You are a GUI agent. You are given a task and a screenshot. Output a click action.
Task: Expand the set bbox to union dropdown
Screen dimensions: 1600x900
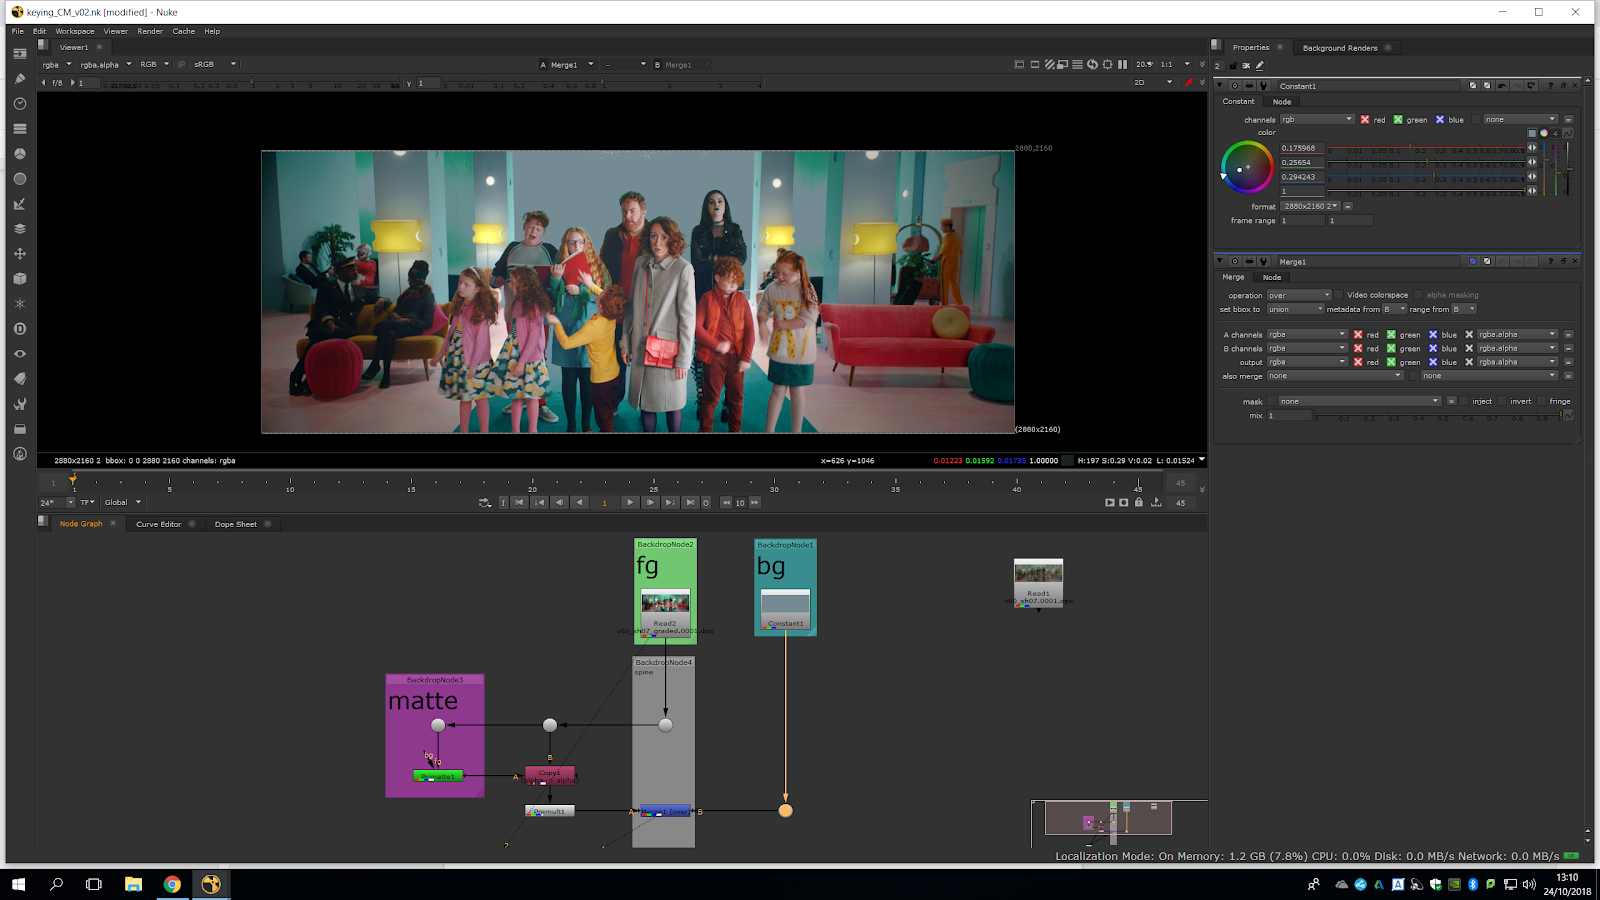(x=1295, y=309)
